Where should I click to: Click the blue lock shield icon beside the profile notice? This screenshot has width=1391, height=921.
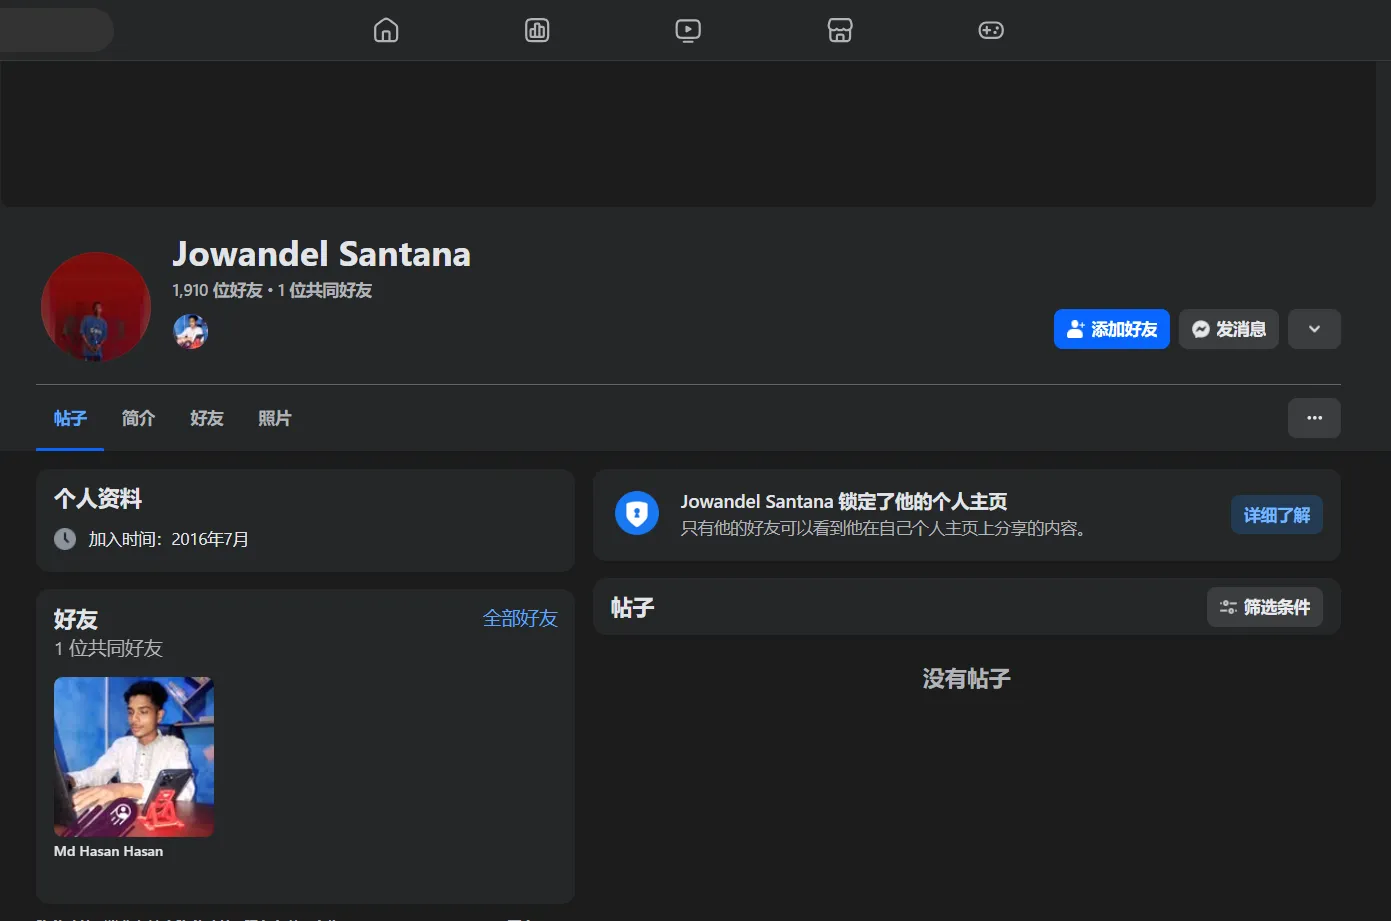coord(637,513)
